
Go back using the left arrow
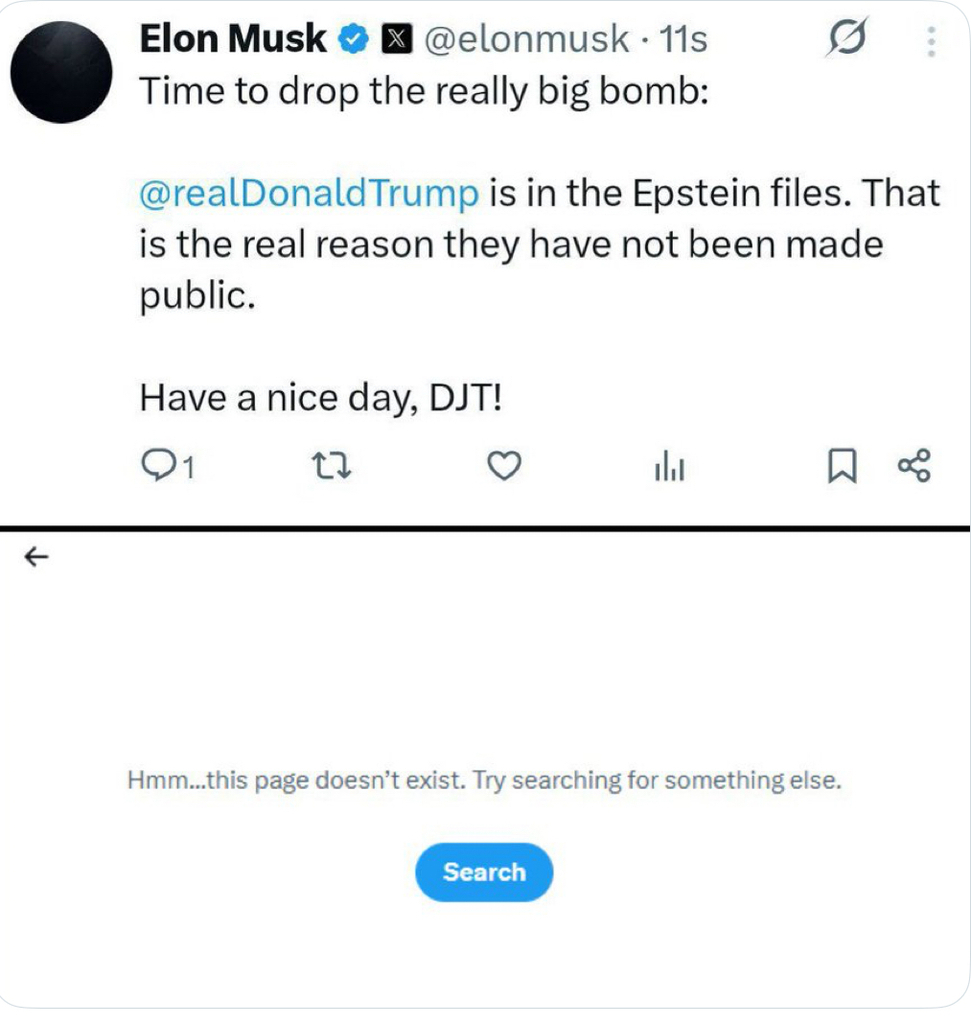pyautogui.click(x=37, y=557)
